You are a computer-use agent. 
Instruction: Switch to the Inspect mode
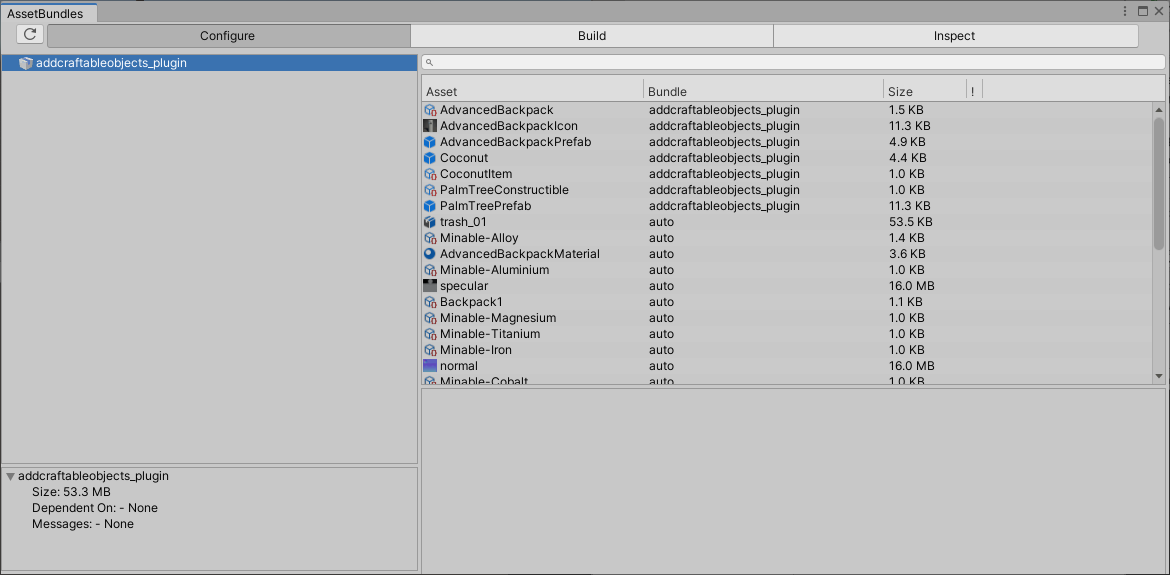pos(955,36)
